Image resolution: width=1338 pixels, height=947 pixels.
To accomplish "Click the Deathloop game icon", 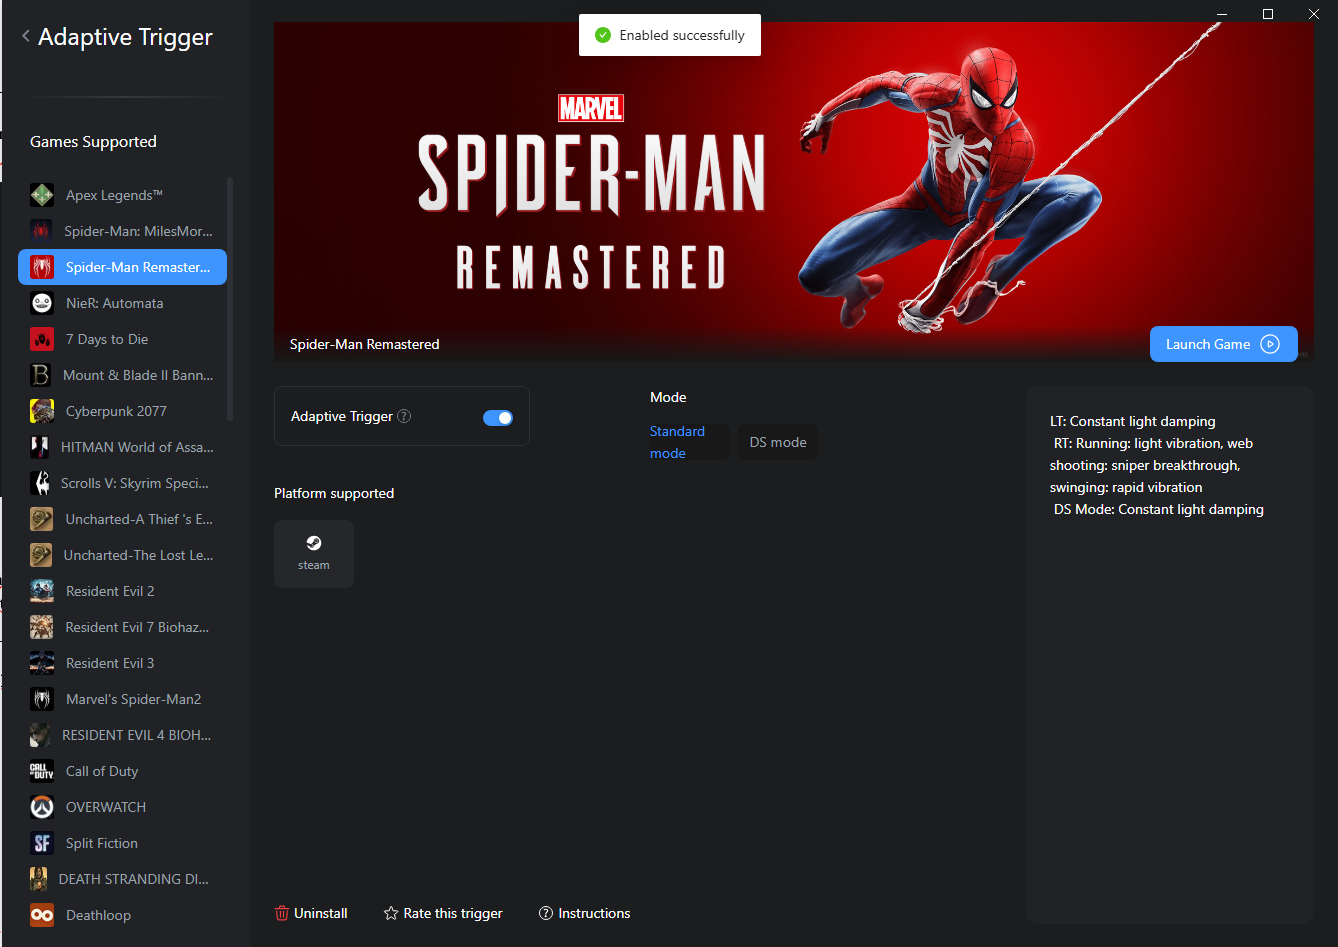I will [x=42, y=915].
